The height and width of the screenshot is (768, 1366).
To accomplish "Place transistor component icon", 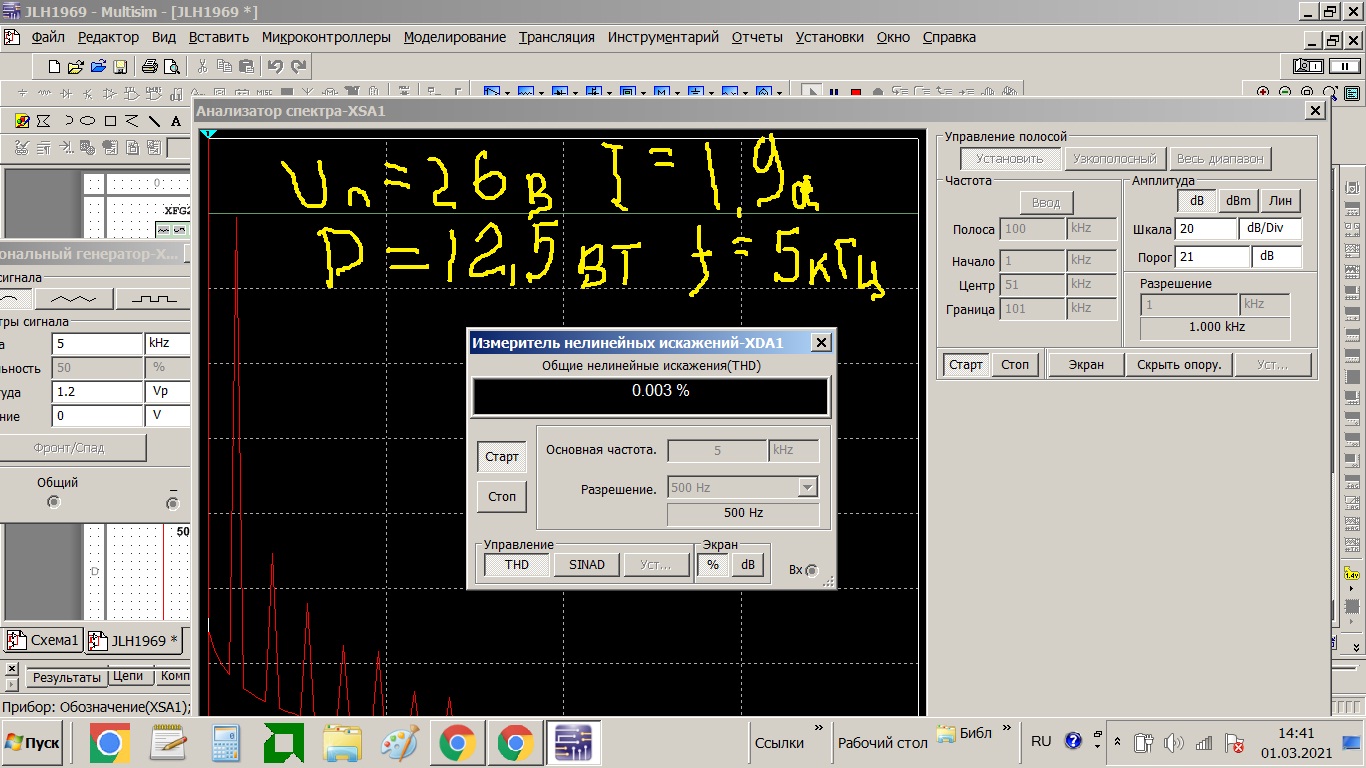I will point(88,94).
